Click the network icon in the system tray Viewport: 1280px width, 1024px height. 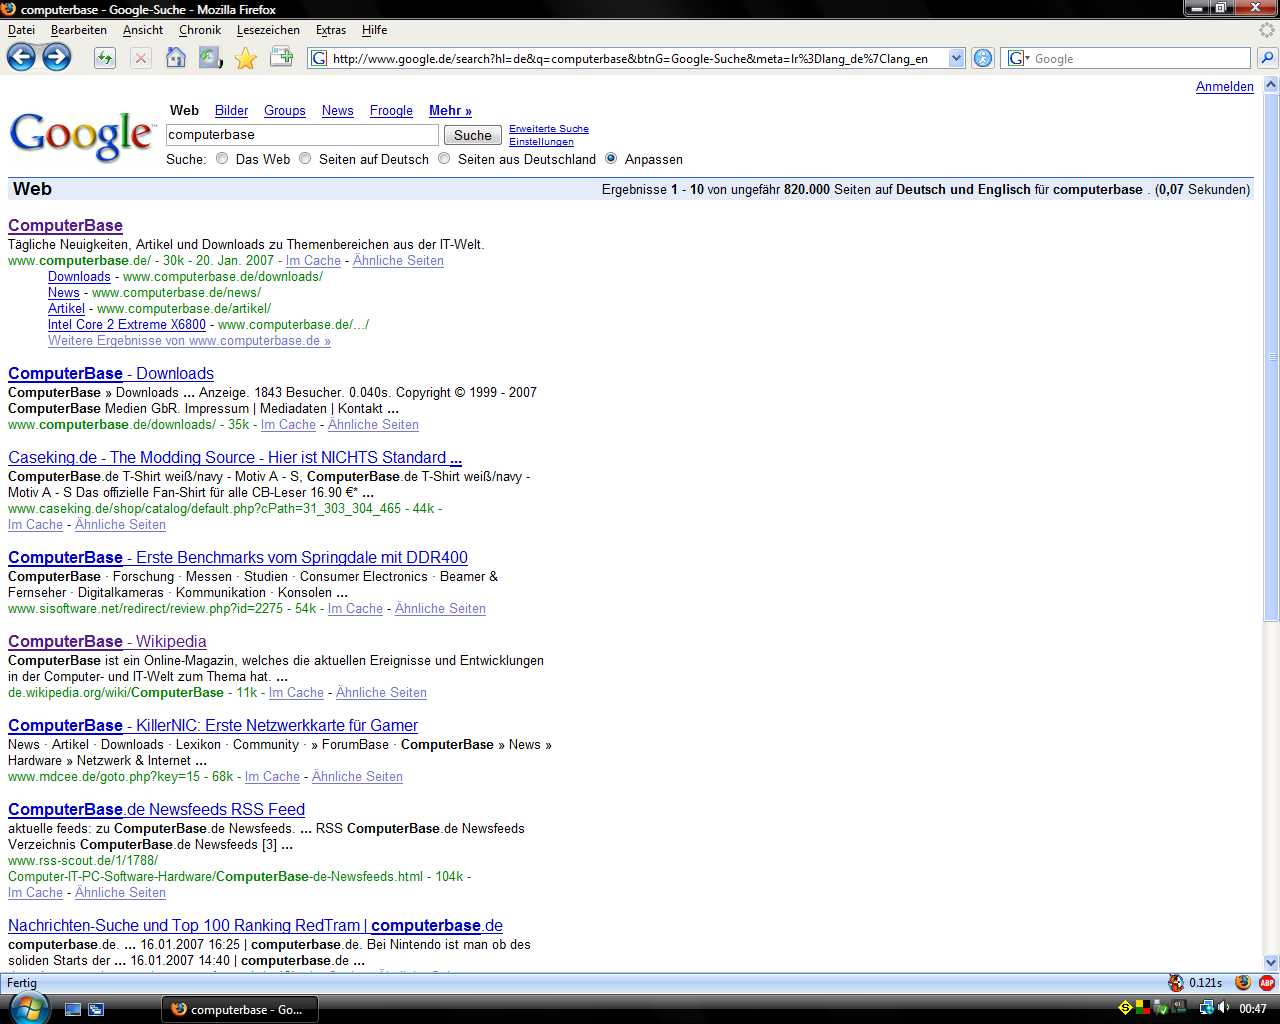[x=1206, y=1008]
